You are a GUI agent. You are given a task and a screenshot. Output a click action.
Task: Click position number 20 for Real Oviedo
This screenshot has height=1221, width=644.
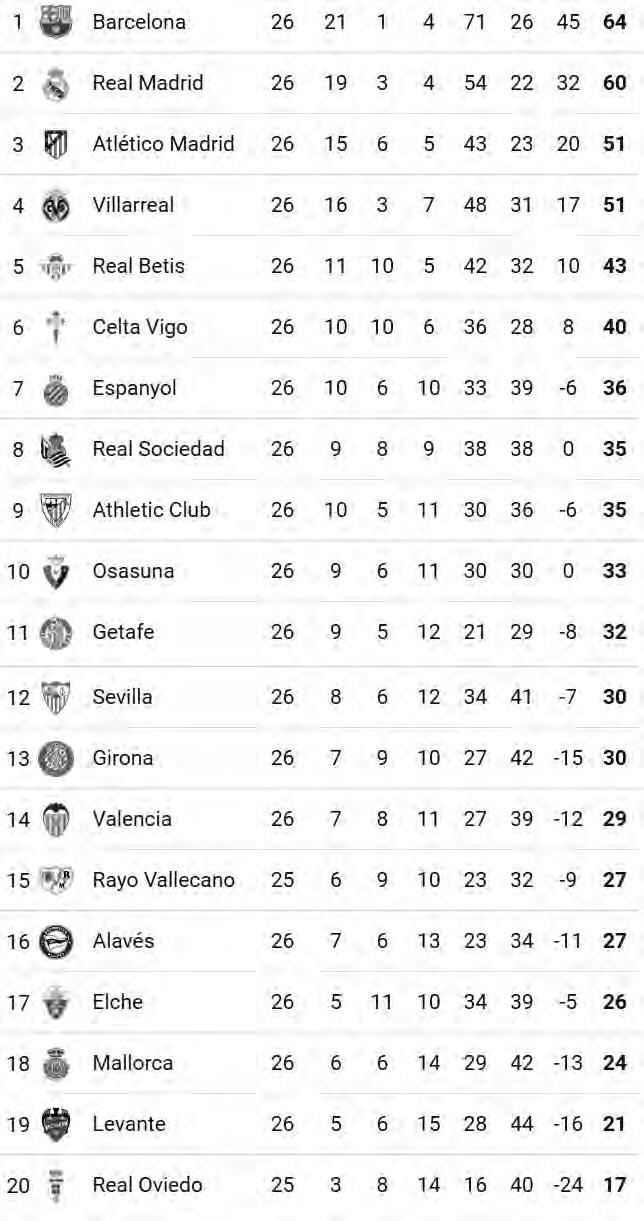pos(19,1185)
